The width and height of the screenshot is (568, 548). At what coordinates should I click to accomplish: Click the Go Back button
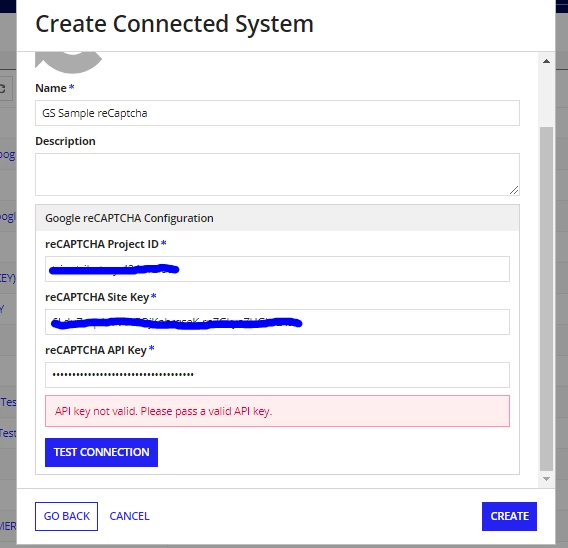point(66,516)
